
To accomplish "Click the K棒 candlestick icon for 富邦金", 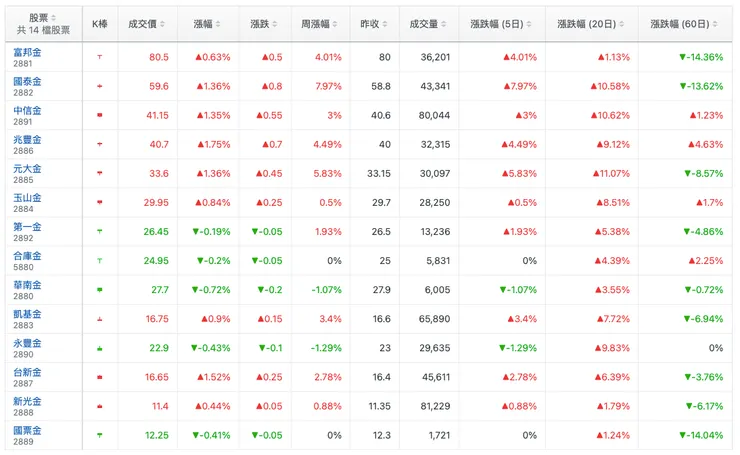I will (100, 57).
